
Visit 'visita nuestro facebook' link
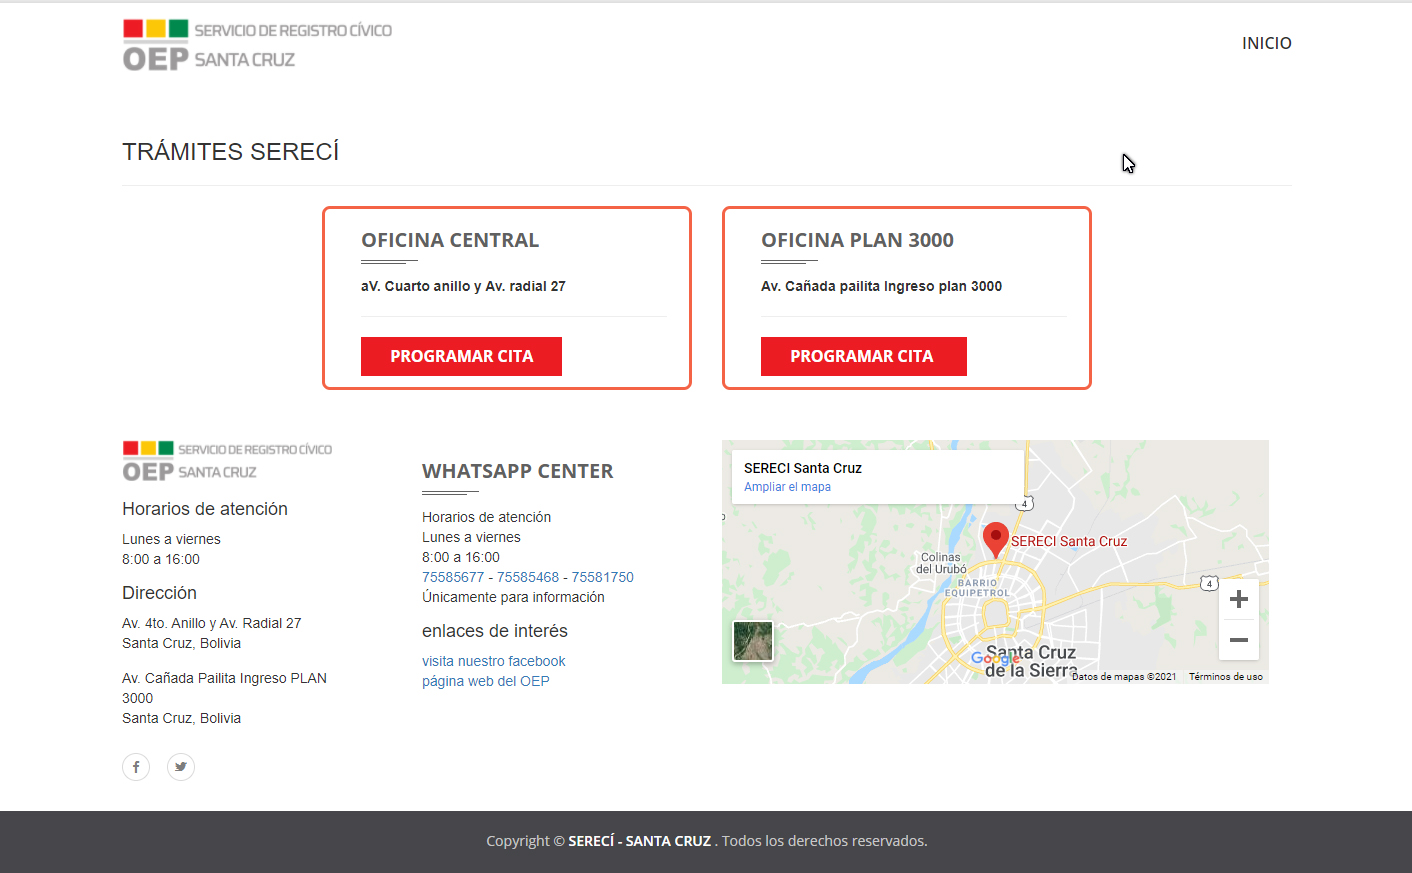tap(493, 661)
